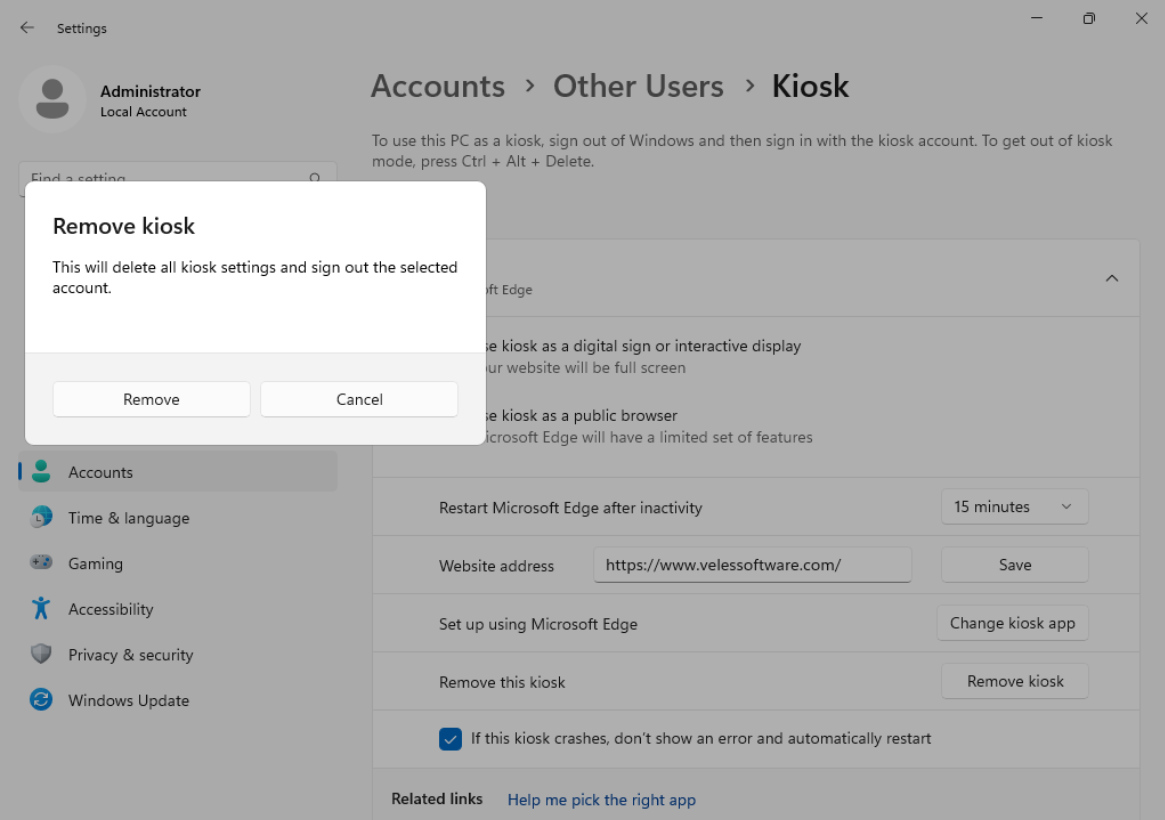
Task: Select Accounts in the sidebar
Action: [x=178, y=472]
